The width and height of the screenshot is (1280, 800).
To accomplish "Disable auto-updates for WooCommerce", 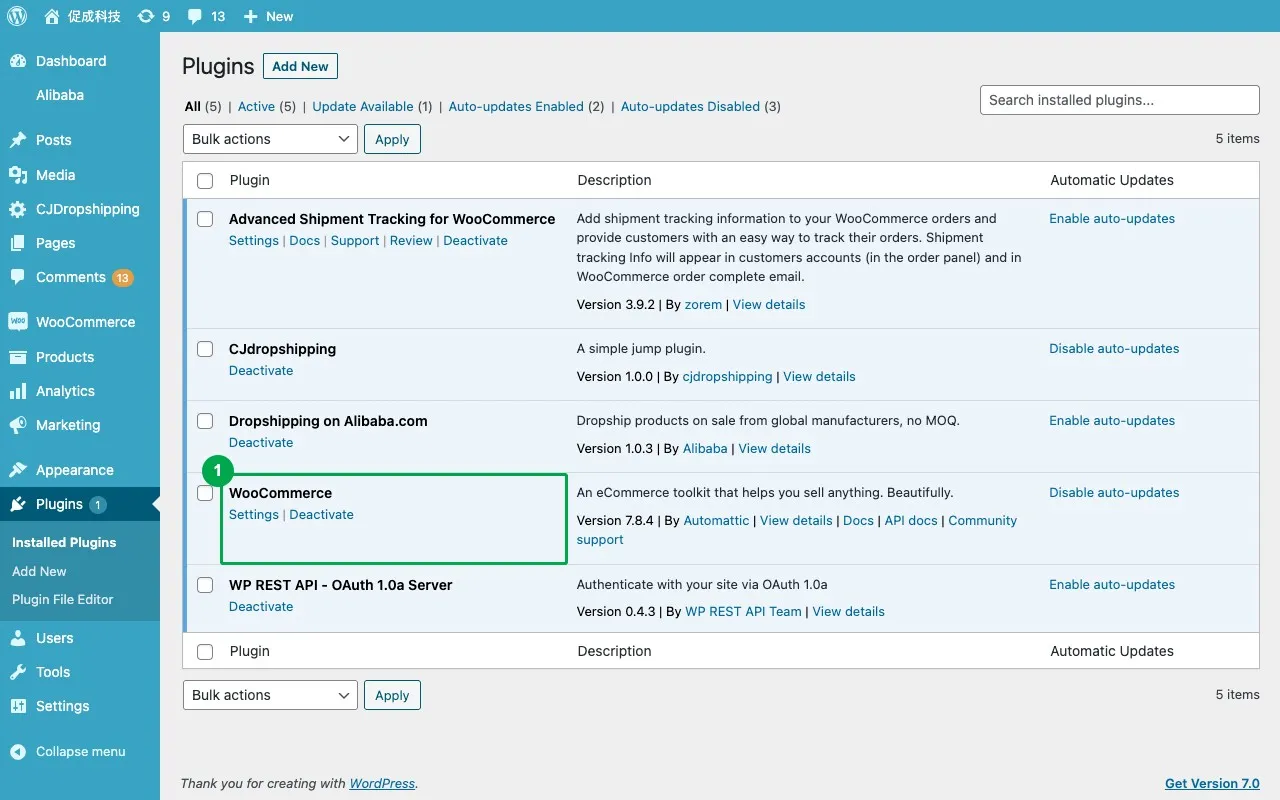I will tap(1114, 492).
